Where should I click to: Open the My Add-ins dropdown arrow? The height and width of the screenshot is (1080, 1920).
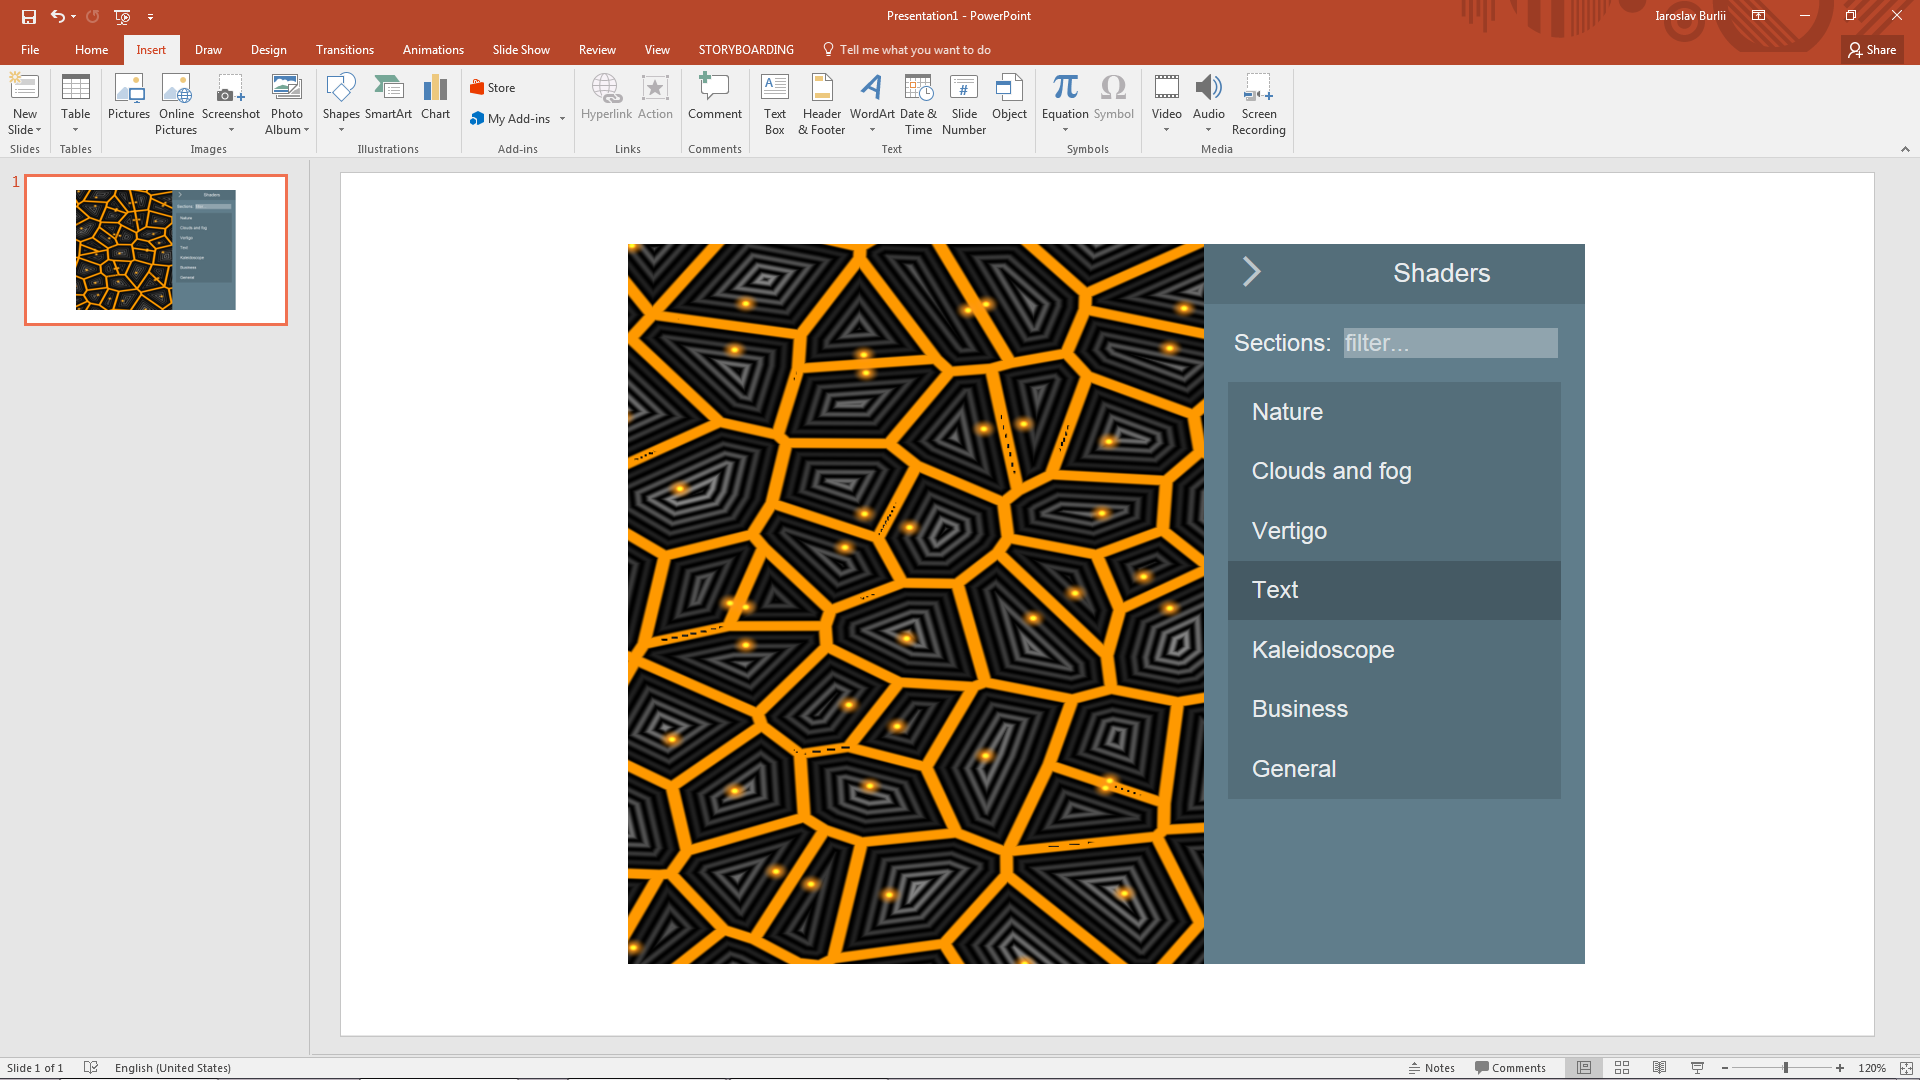click(563, 119)
